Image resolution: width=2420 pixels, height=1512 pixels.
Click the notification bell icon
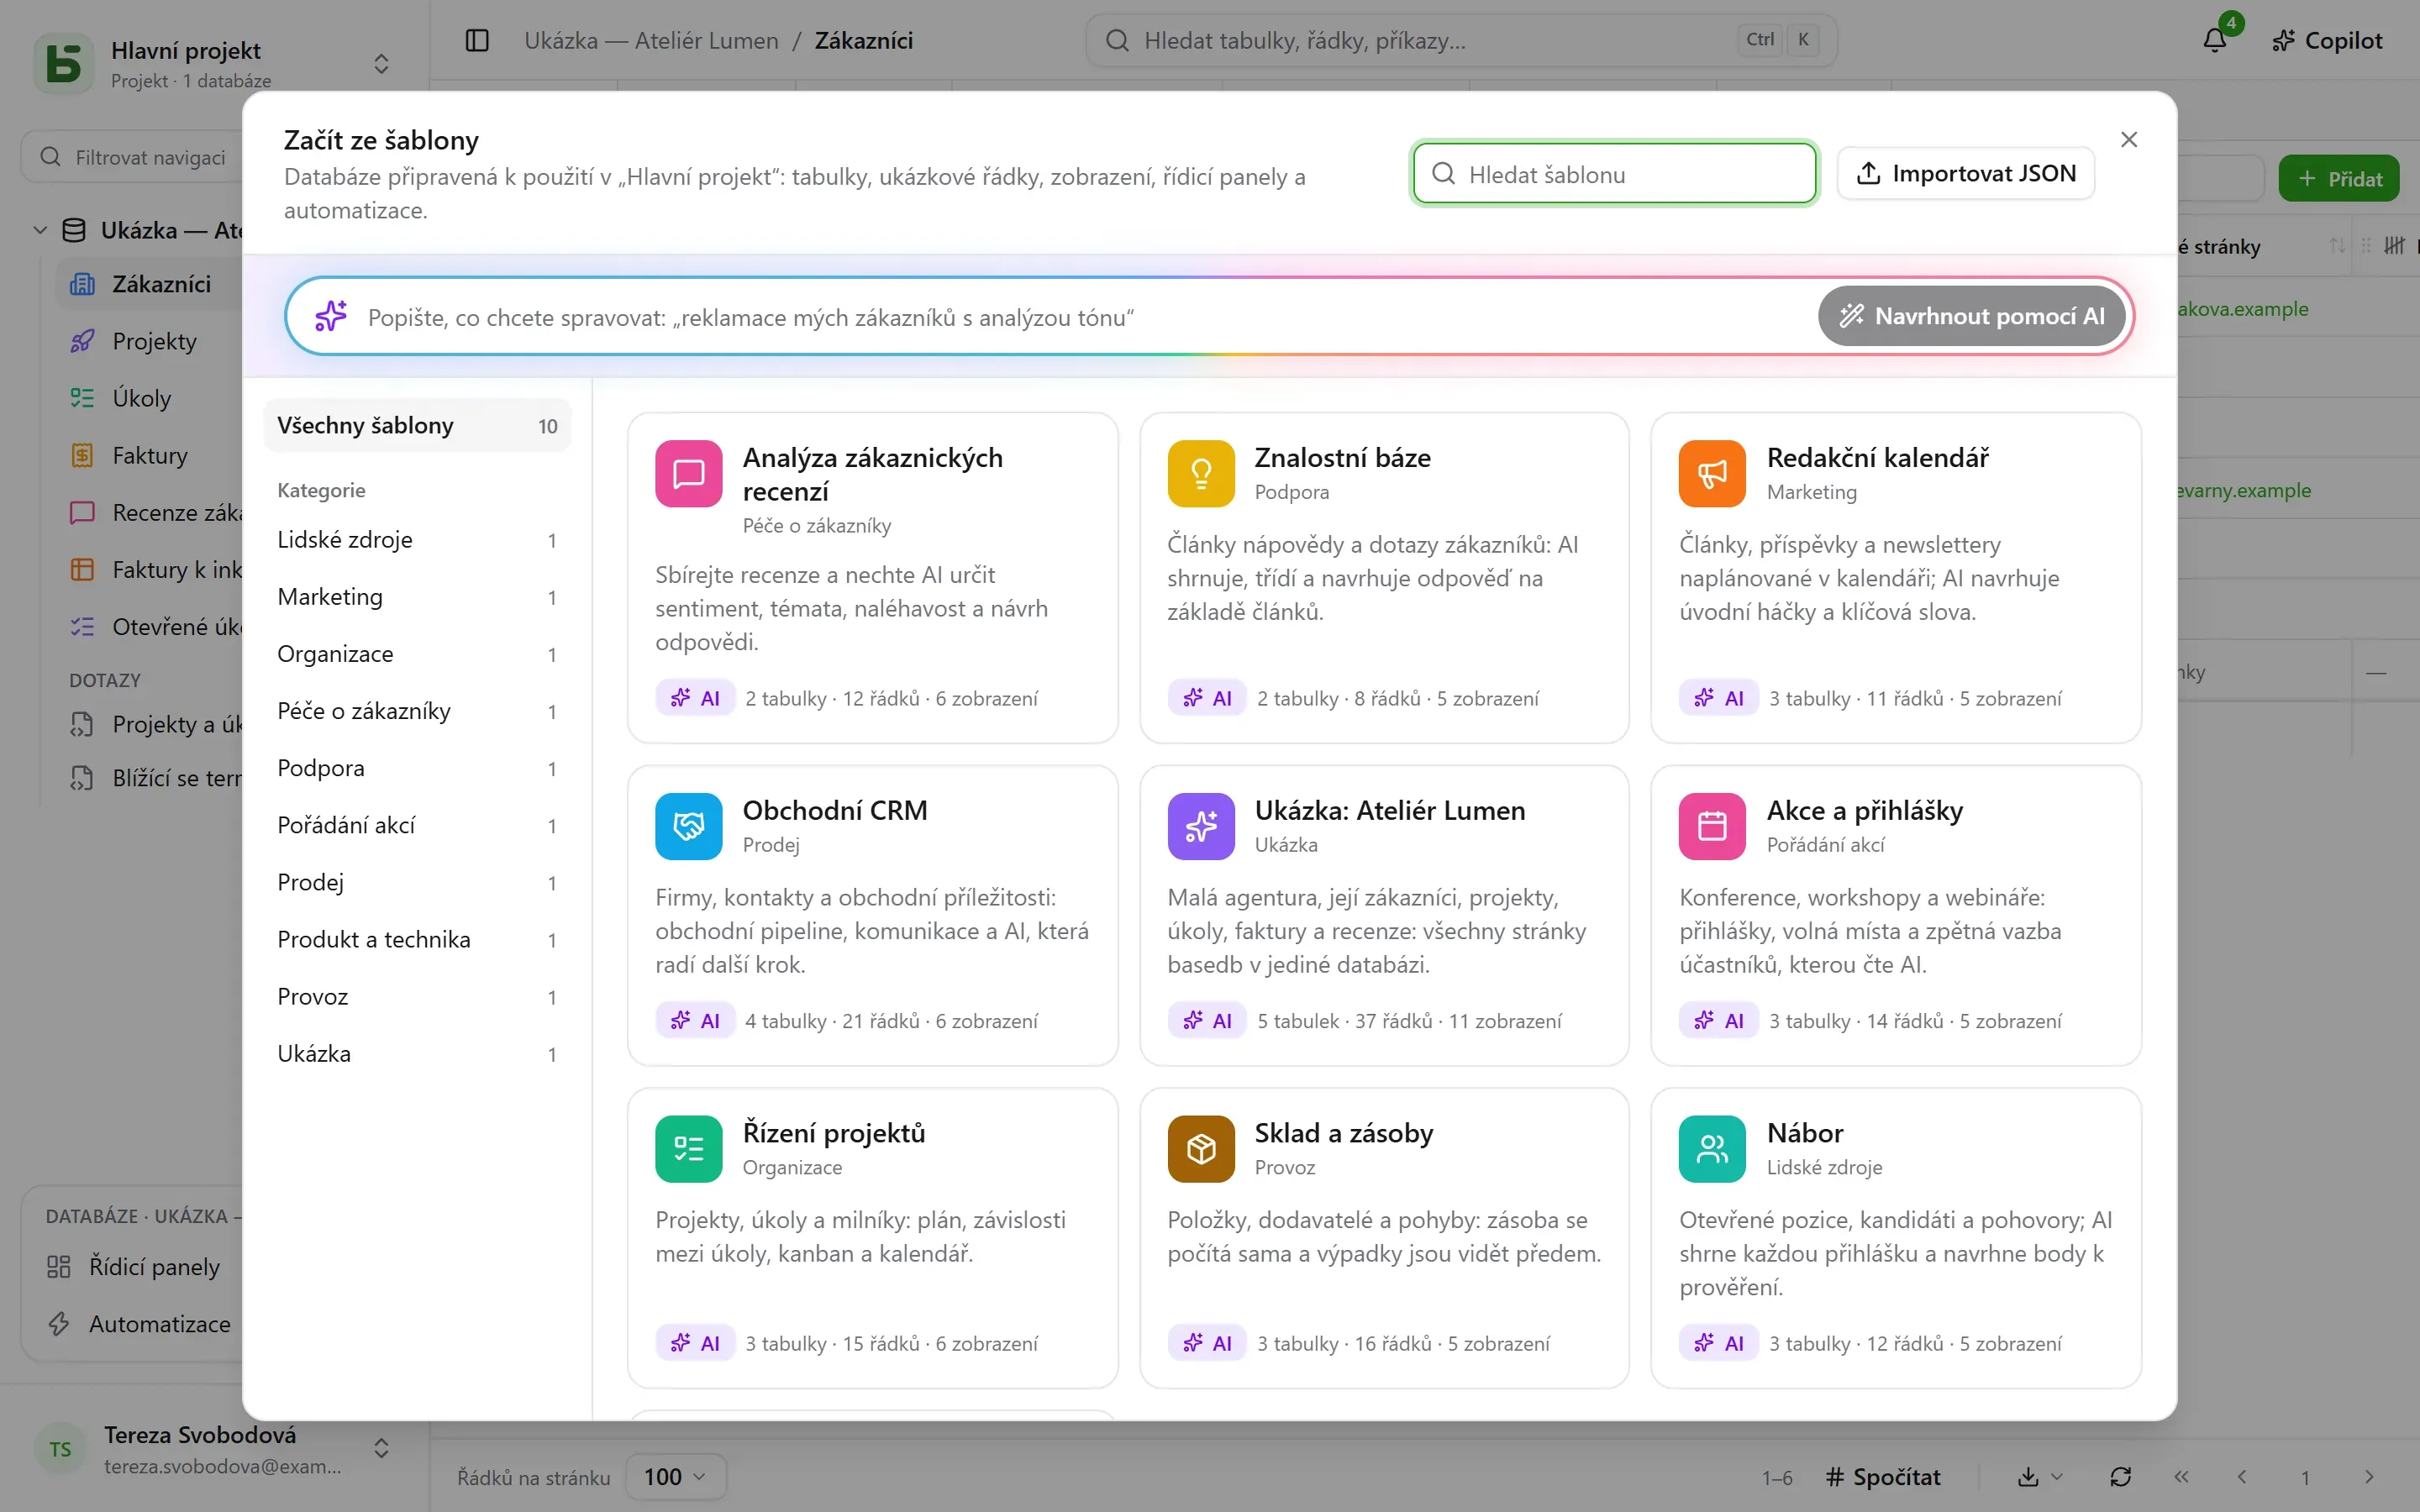click(2214, 40)
